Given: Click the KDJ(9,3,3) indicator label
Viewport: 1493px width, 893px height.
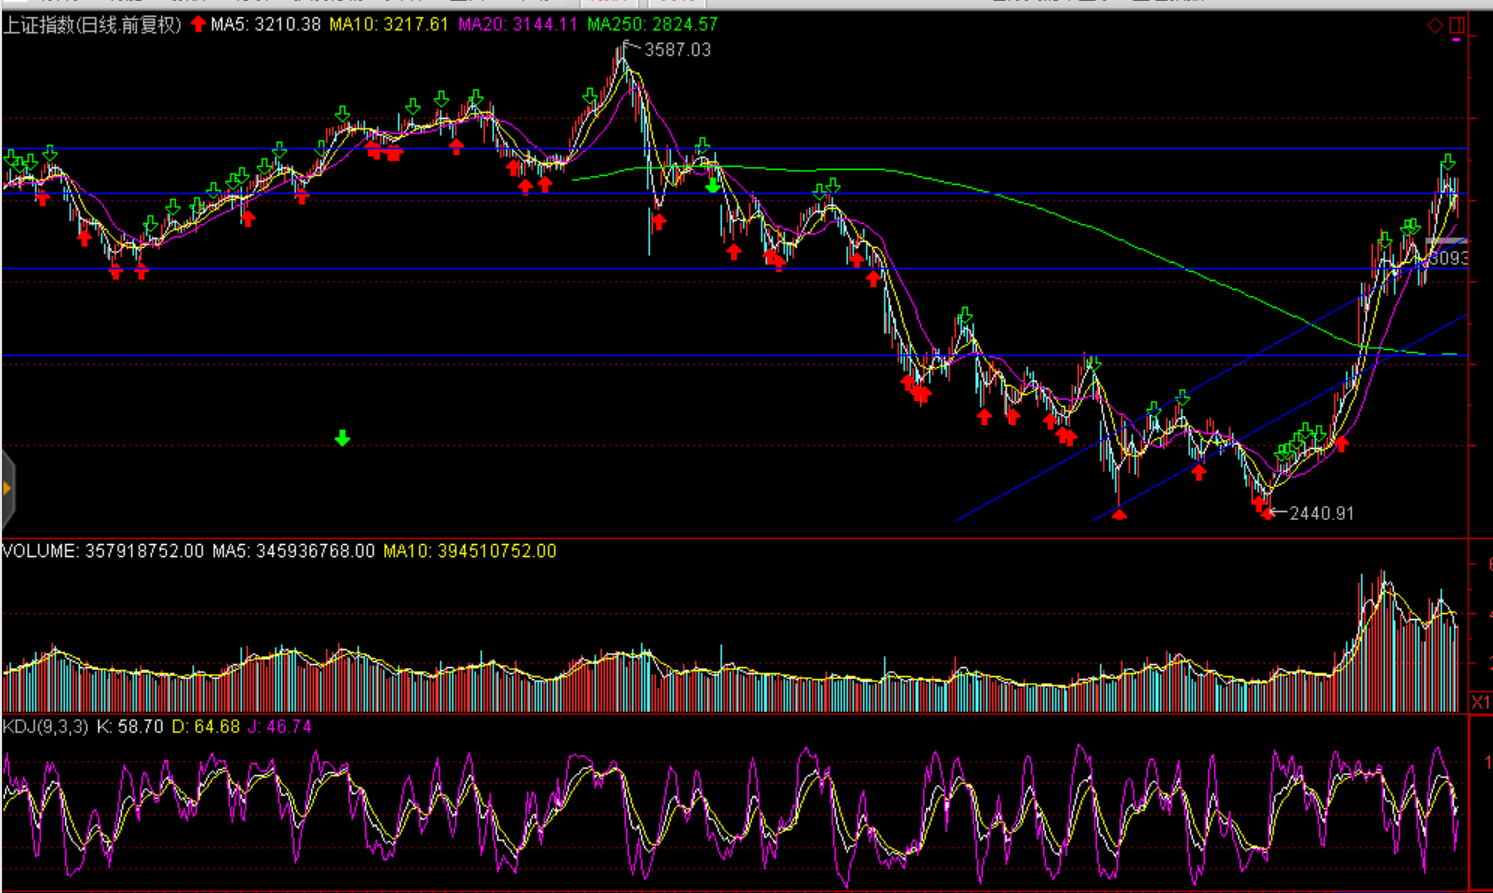Looking at the screenshot, I should (46, 727).
